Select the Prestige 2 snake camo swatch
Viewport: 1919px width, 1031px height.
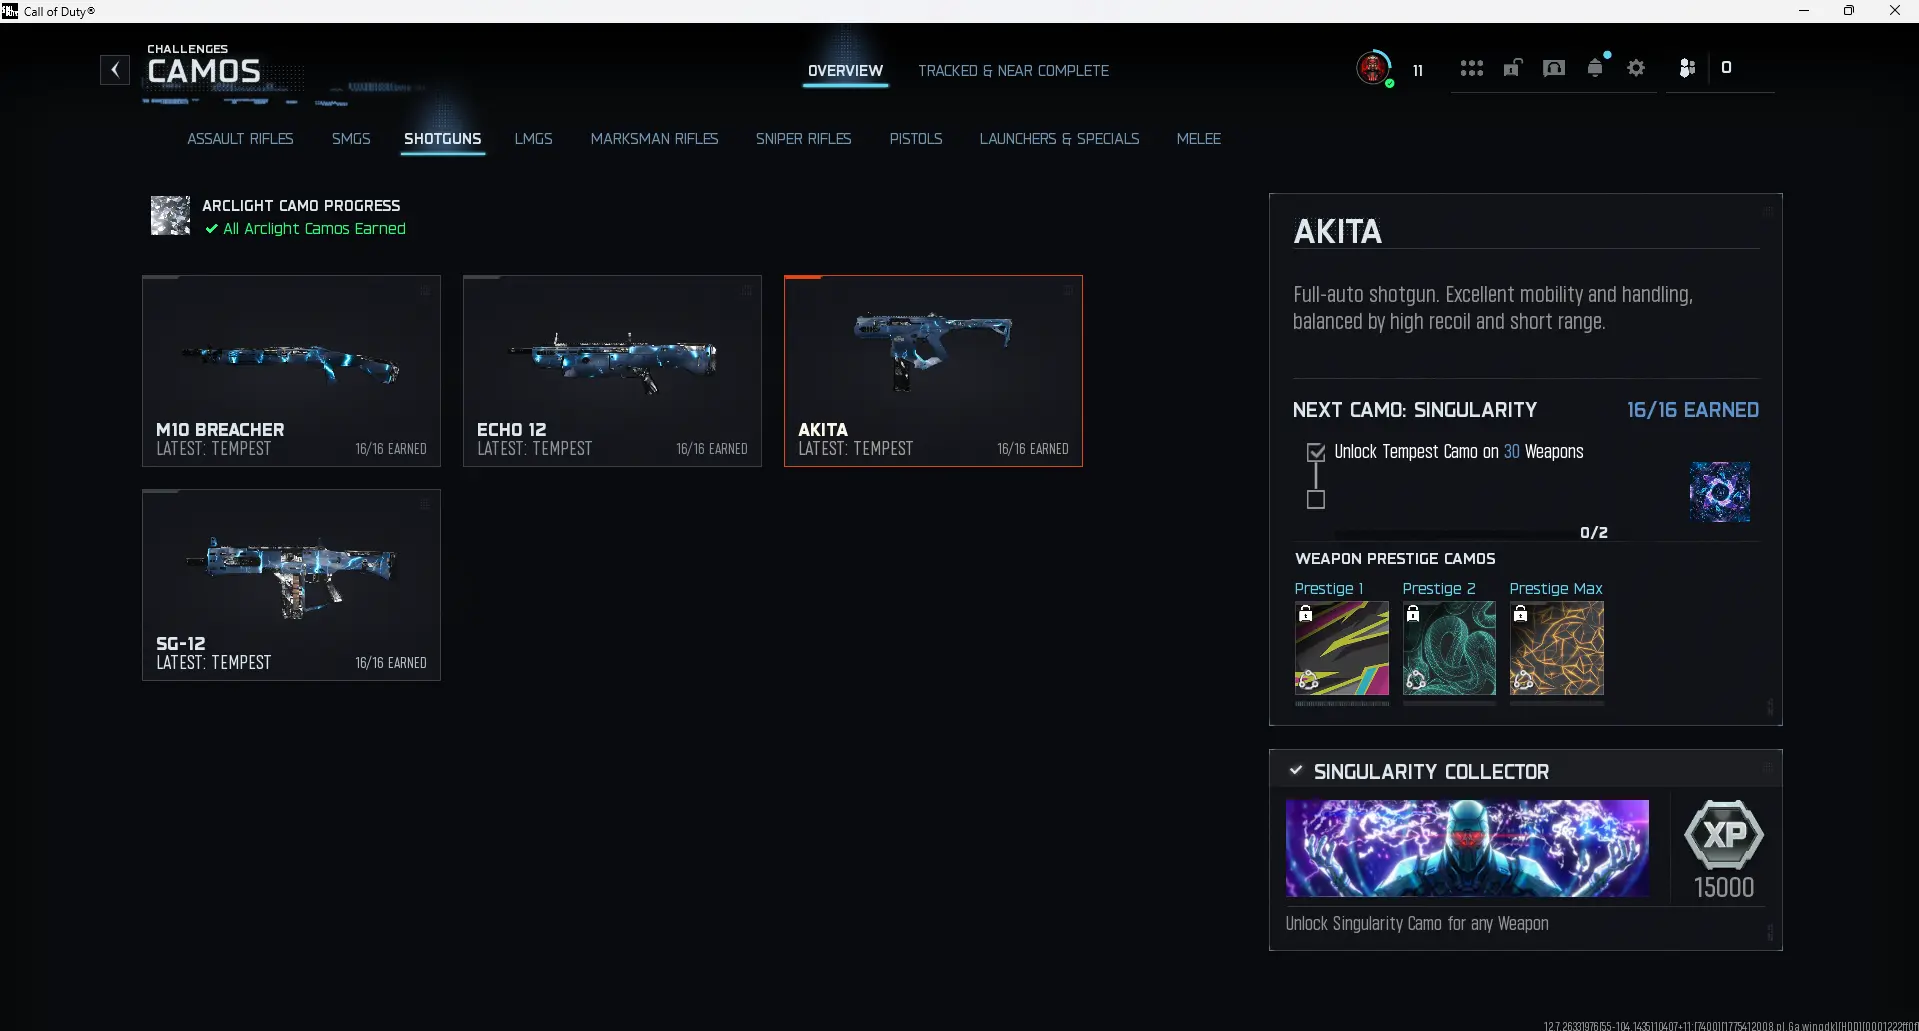(x=1449, y=648)
